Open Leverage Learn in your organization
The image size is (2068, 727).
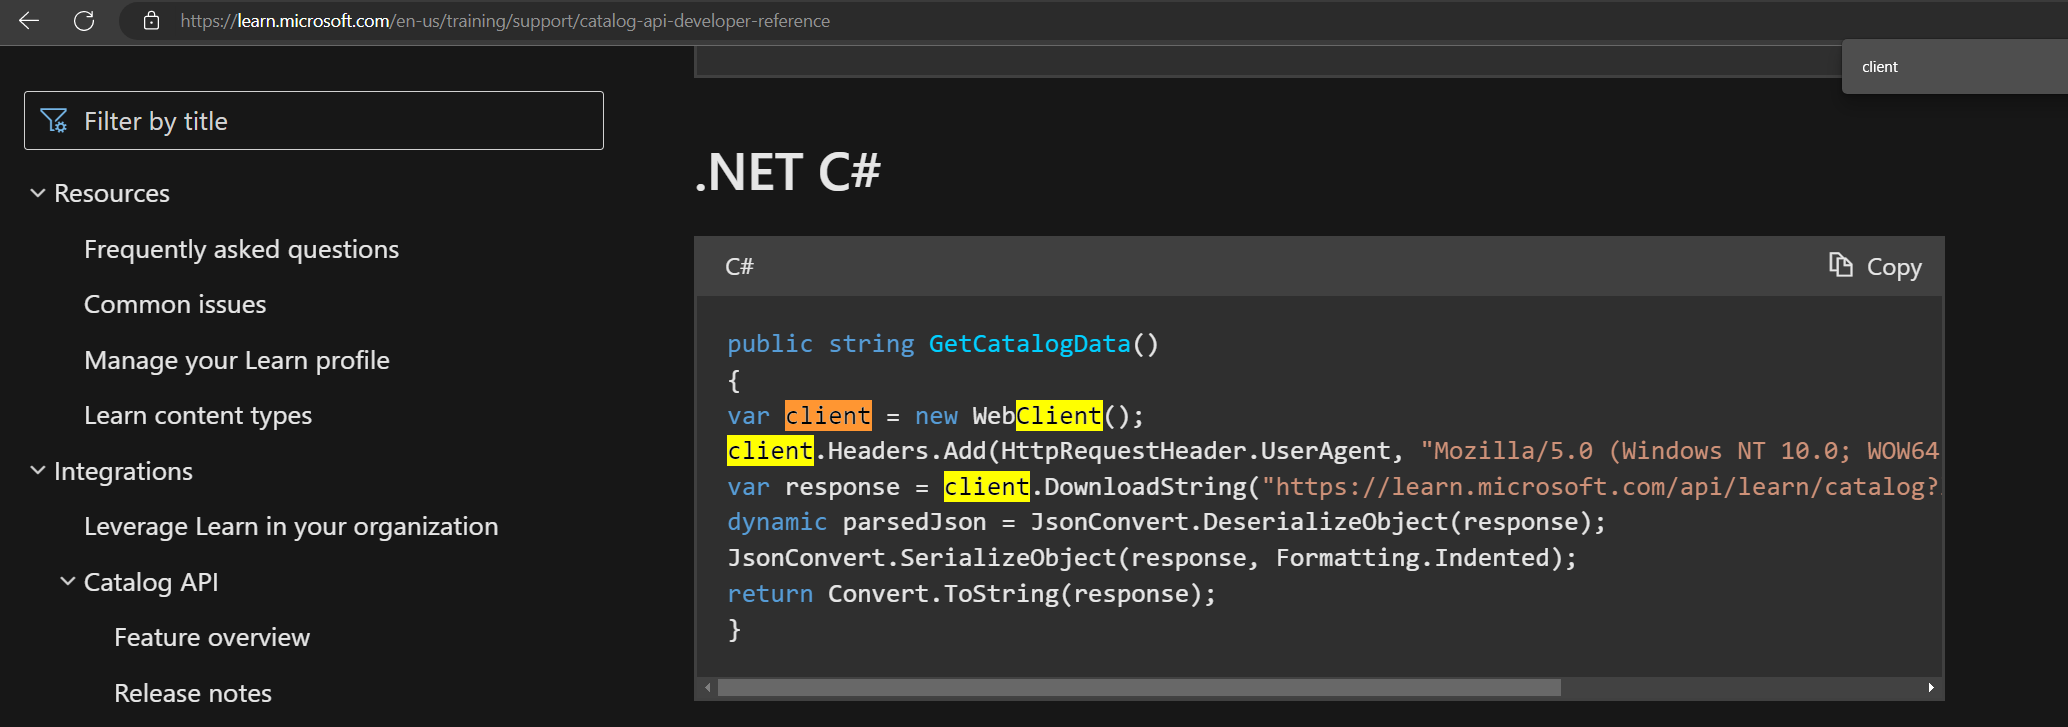point(291,526)
